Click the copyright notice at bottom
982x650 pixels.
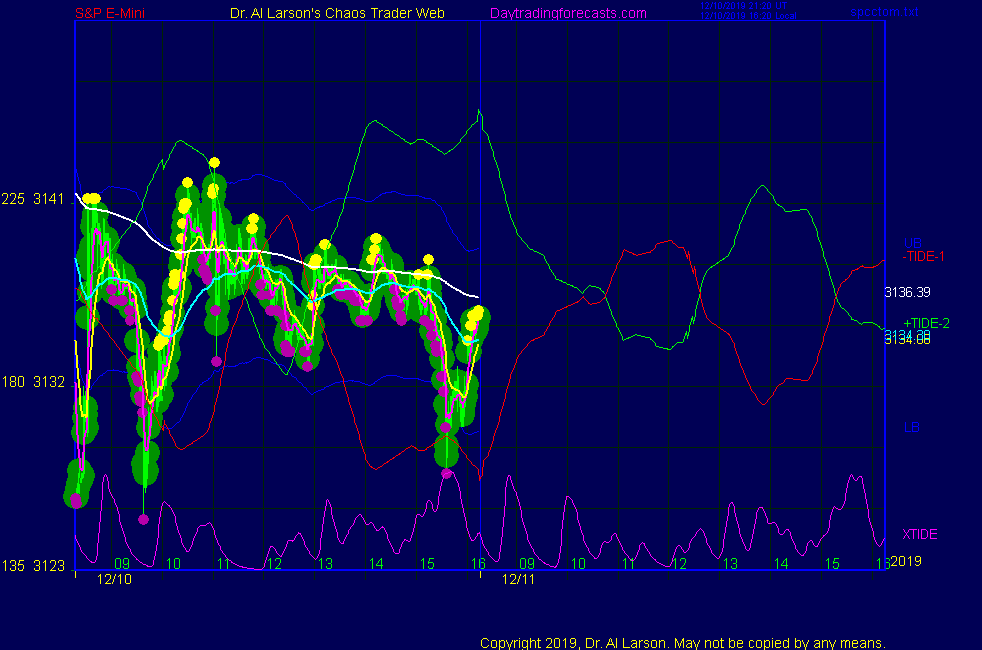683,643
